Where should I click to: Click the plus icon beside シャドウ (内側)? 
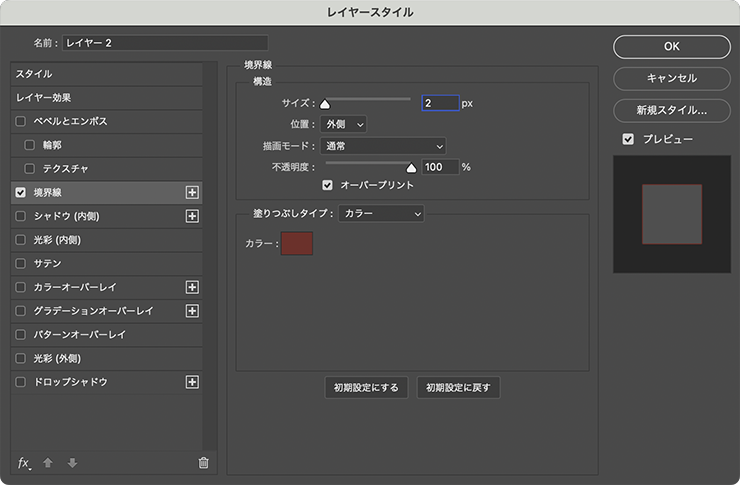point(193,216)
